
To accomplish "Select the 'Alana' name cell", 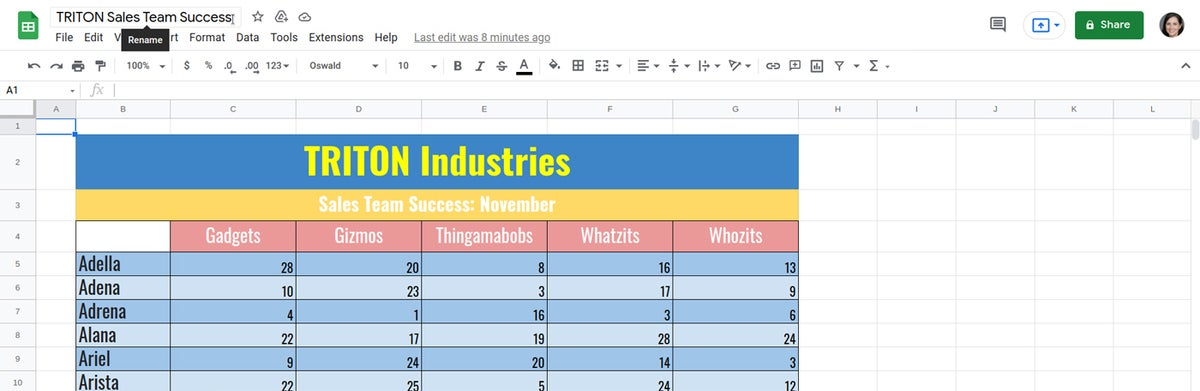I will tap(123, 335).
